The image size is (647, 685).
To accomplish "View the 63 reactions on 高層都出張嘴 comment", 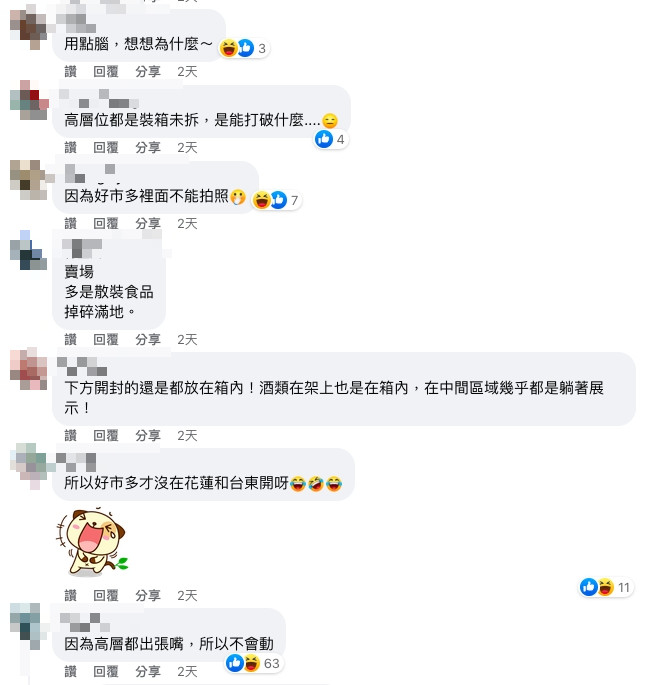I will (x=253, y=663).
